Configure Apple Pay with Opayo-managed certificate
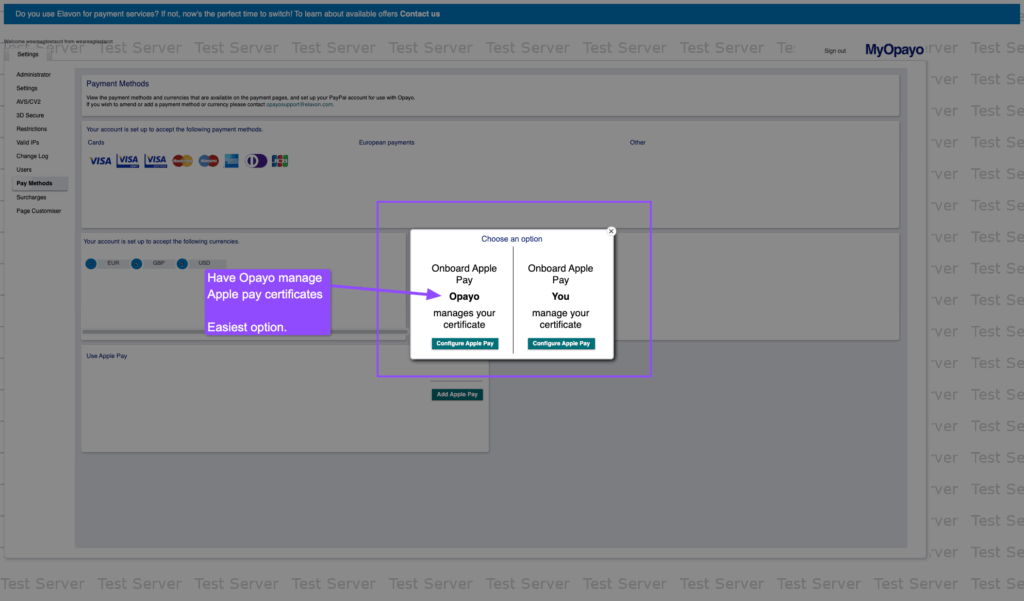The image size is (1024, 601). [465, 343]
